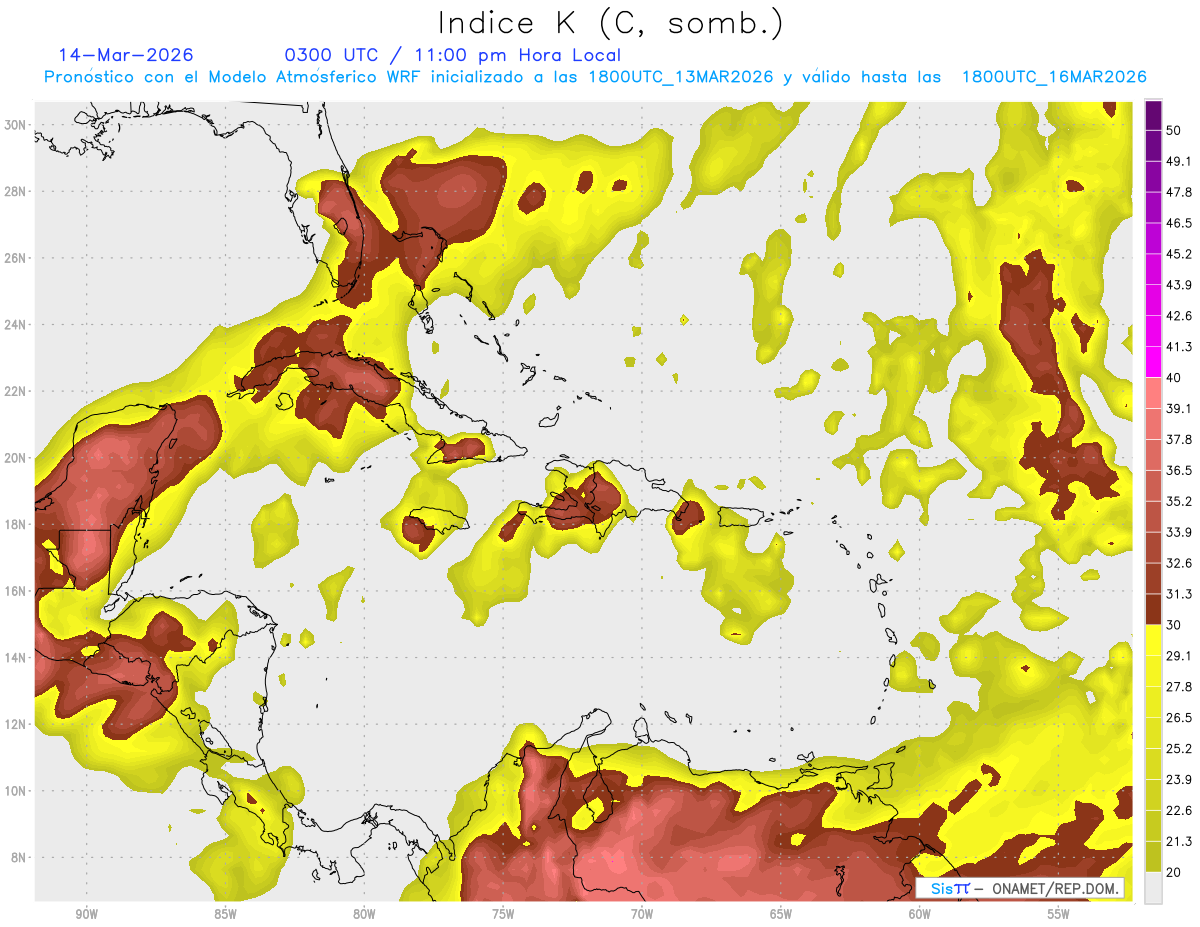This screenshot has height=927, width=1200.
Task: Click the 12N latitude axis label
Action: (16, 724)
